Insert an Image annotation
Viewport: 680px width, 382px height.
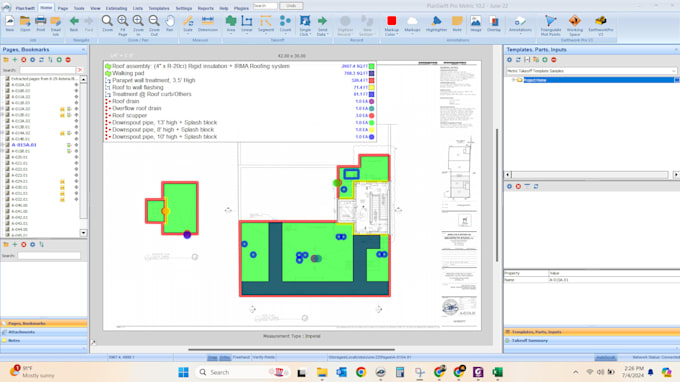click(x=476, y=24)
